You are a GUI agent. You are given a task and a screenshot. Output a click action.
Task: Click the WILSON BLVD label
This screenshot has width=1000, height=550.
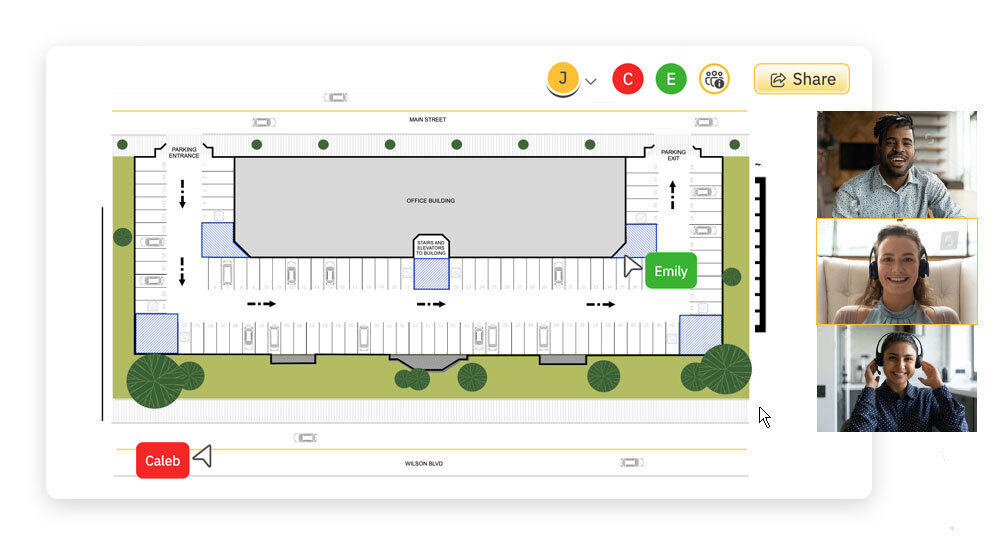point(423,464)
